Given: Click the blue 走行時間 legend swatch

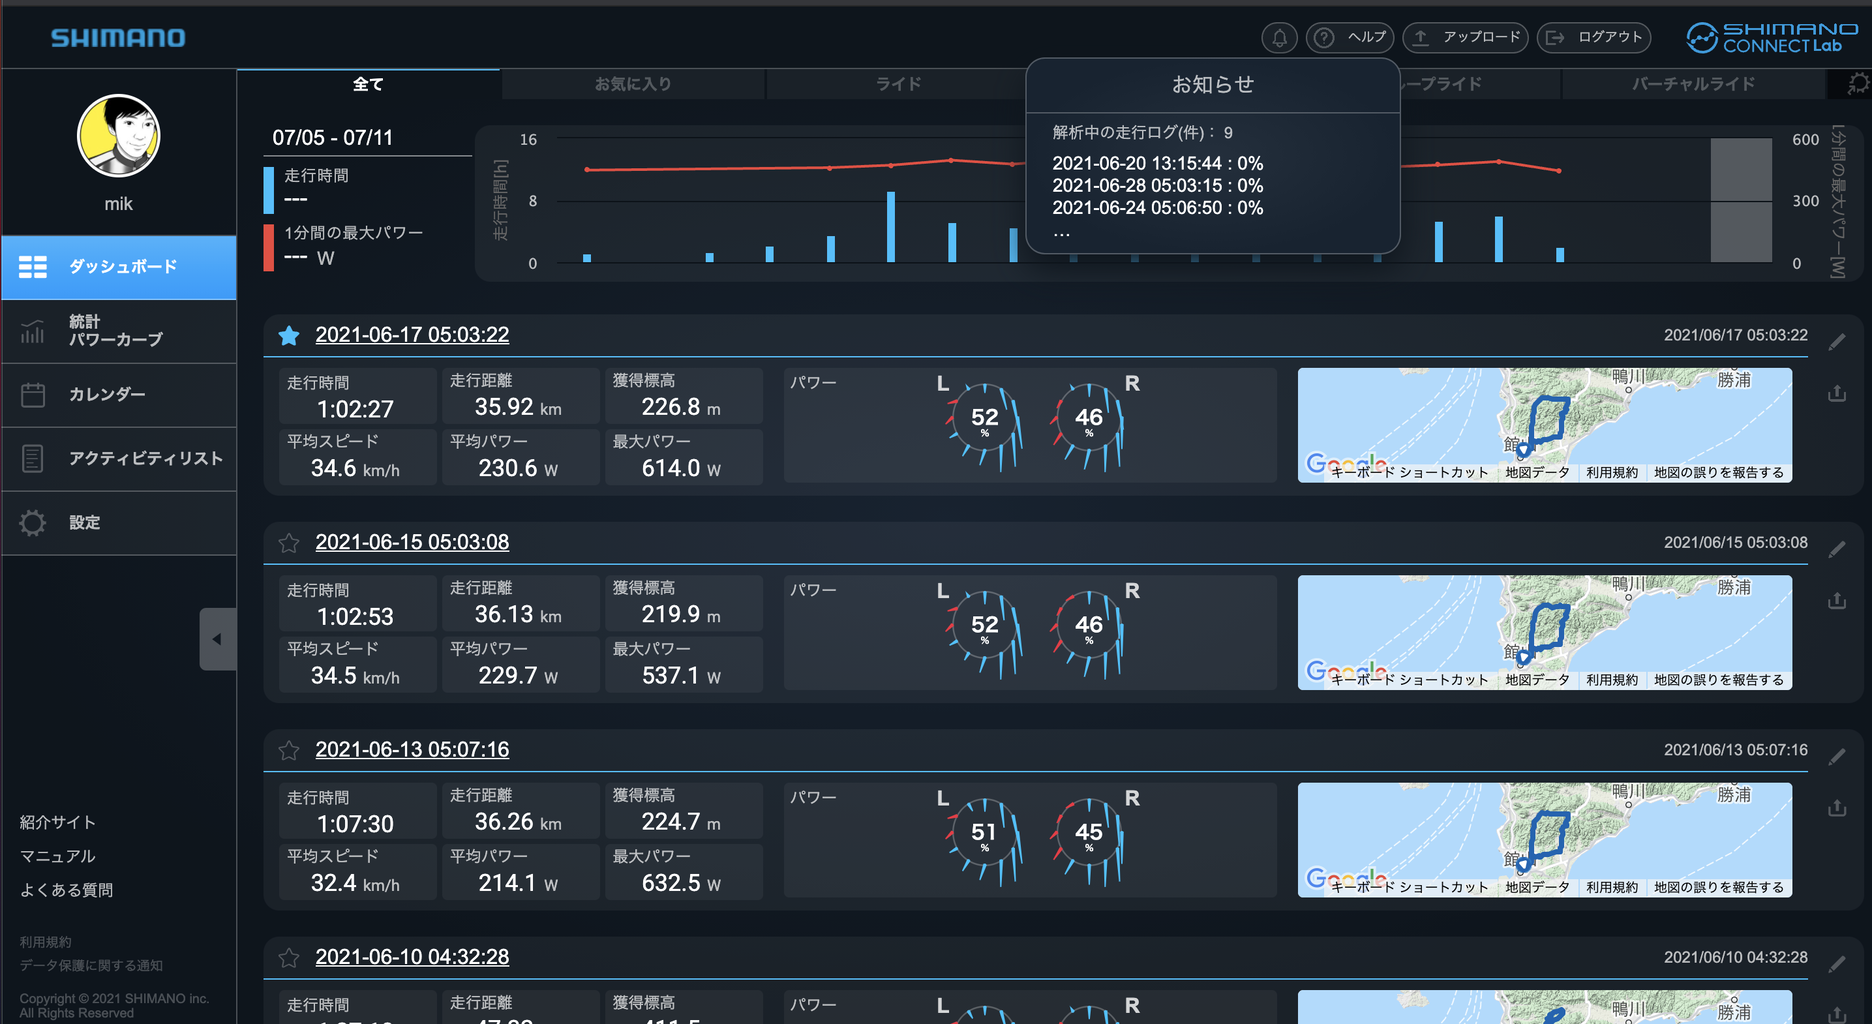Looking at the screenshot, I should tap(268, 190).
